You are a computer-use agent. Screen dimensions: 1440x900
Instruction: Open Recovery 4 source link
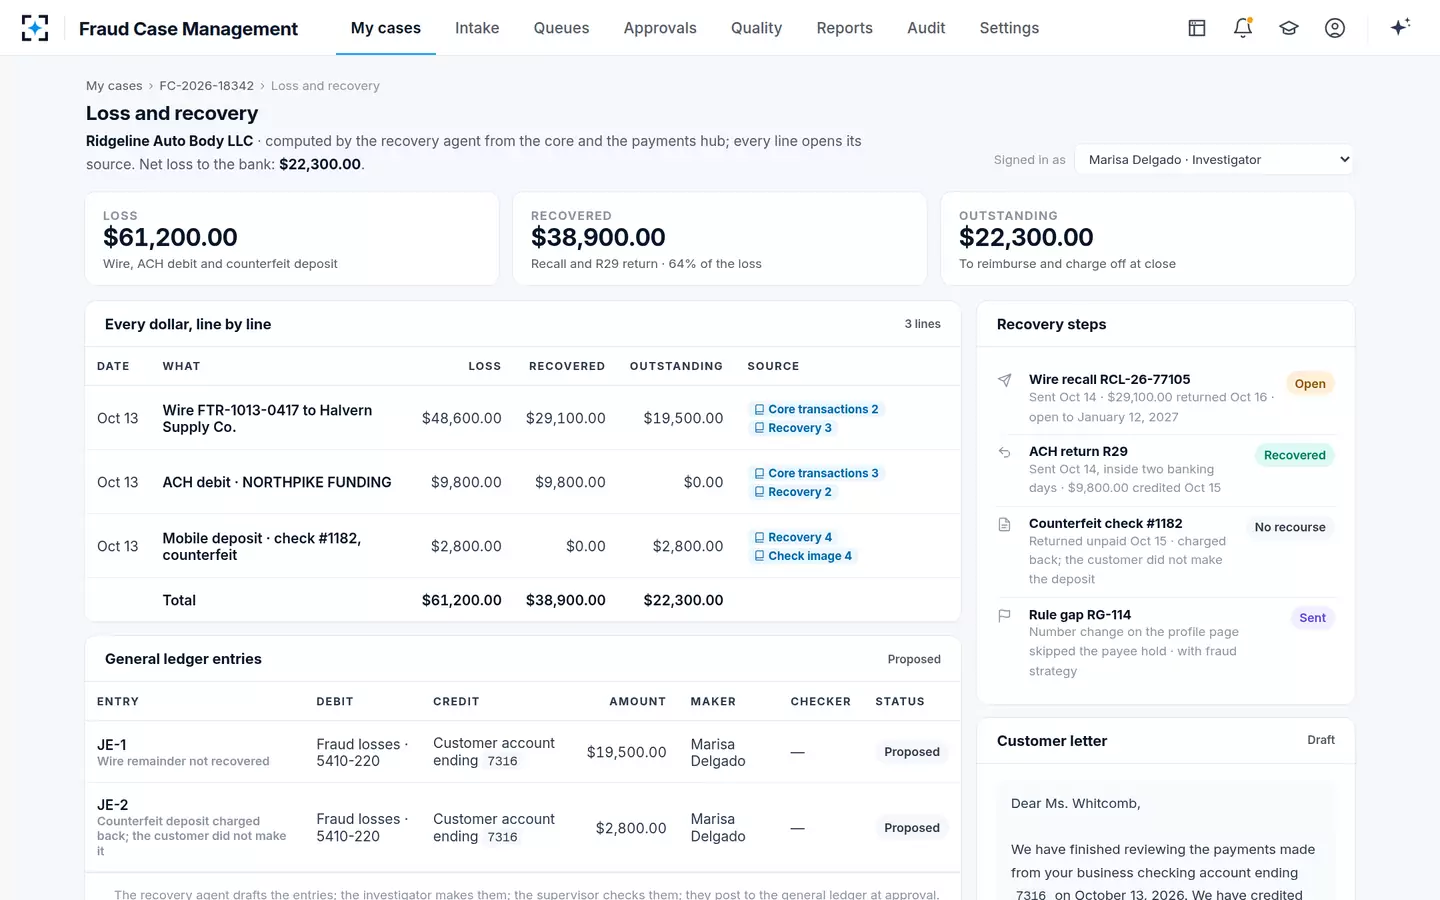(x=792, y=537)
